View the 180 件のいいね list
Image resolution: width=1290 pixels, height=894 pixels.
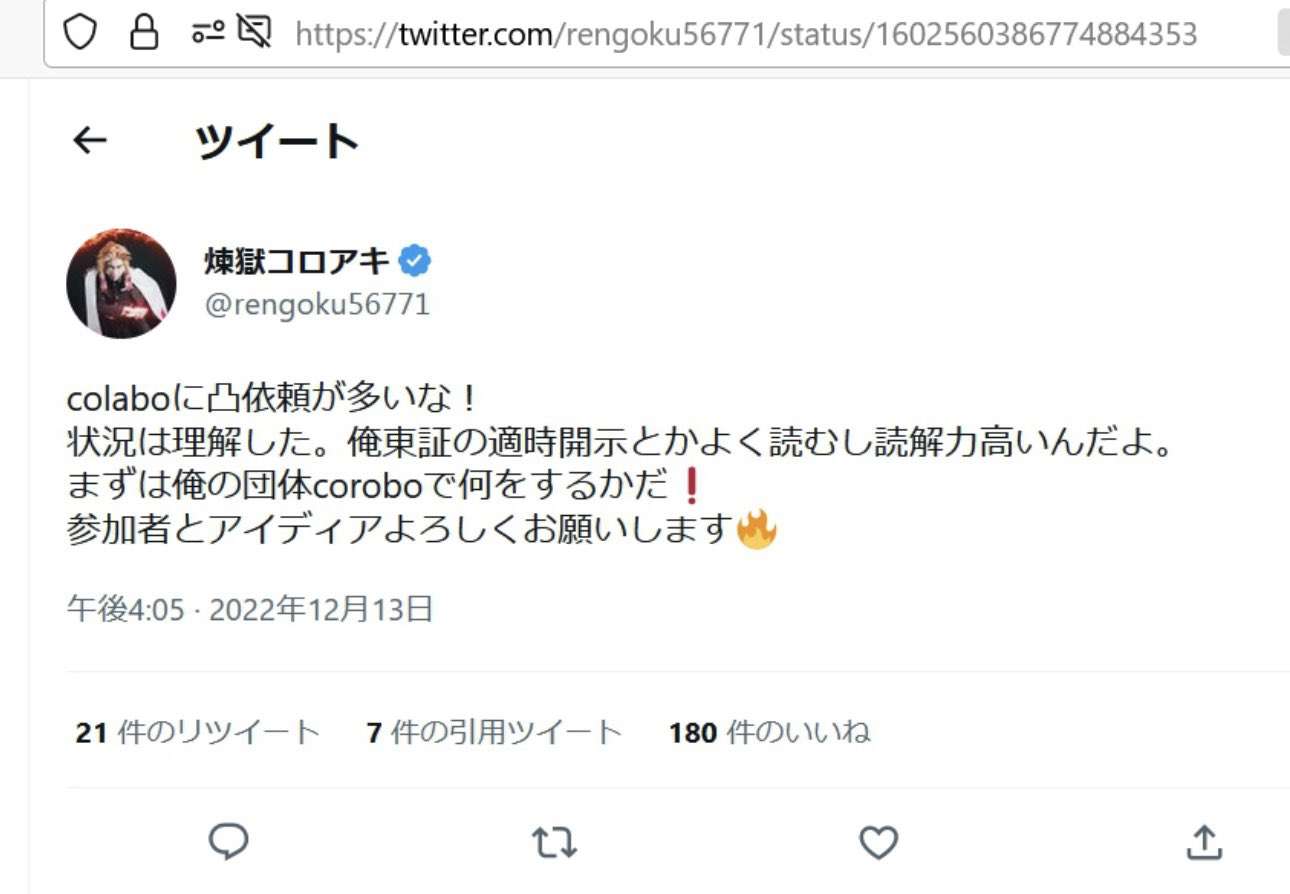[x=769, y=733]
